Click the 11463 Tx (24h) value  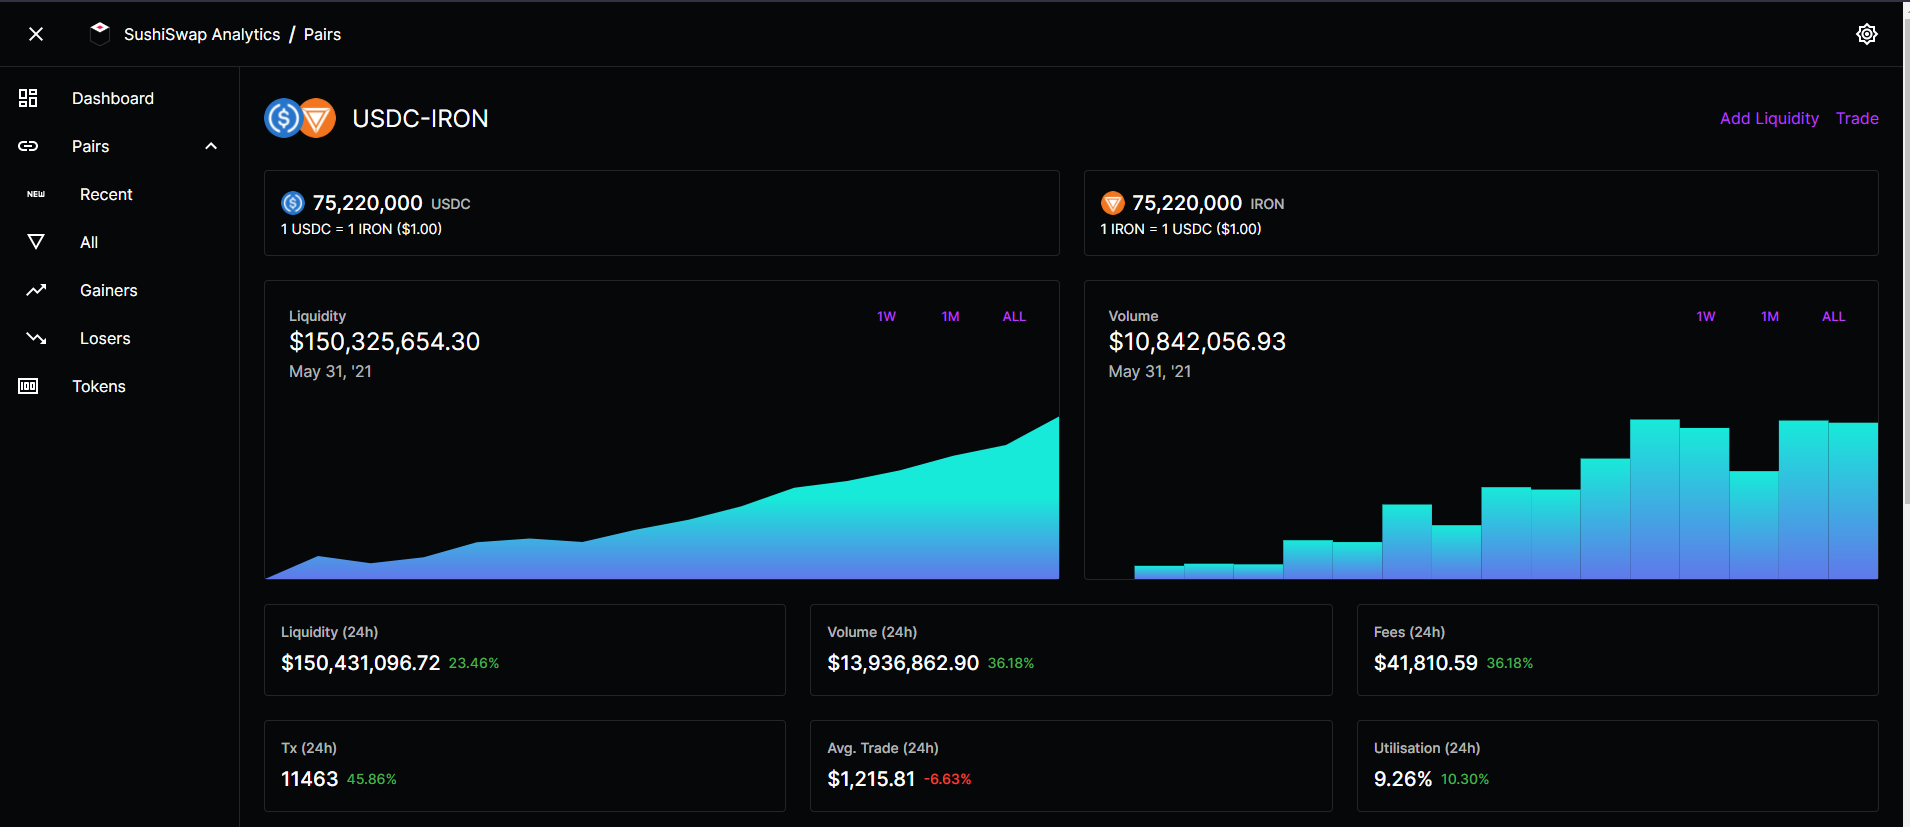pyautogui.click(x=309, y=779)
